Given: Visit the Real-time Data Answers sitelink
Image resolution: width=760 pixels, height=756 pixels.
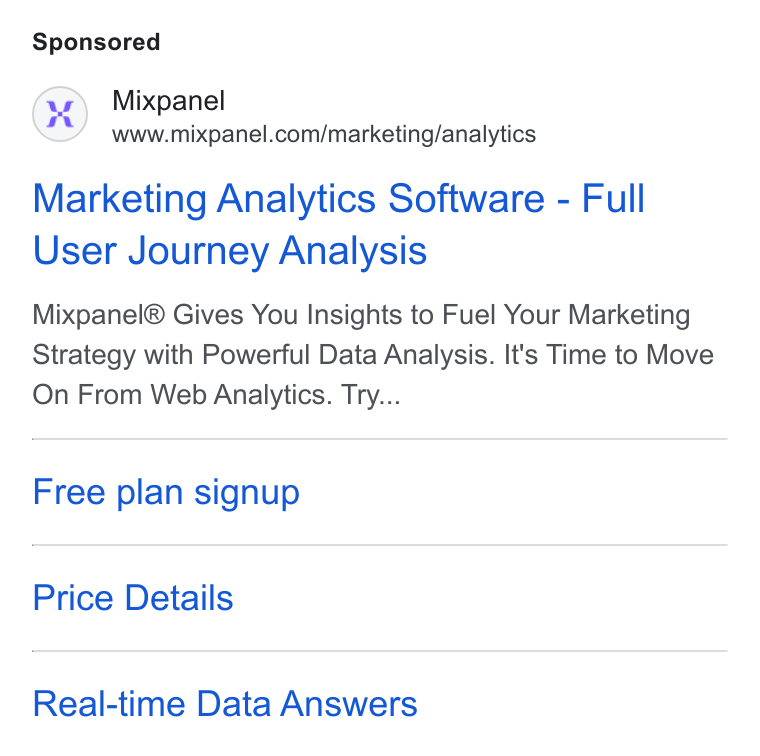Looking at the screenshot, I should coord(225,704).
